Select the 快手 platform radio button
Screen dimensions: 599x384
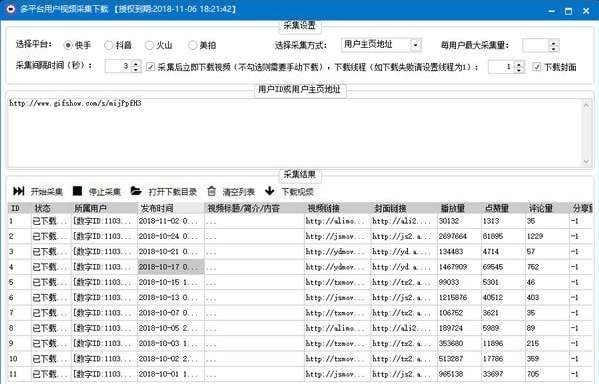tap(68, 45)
